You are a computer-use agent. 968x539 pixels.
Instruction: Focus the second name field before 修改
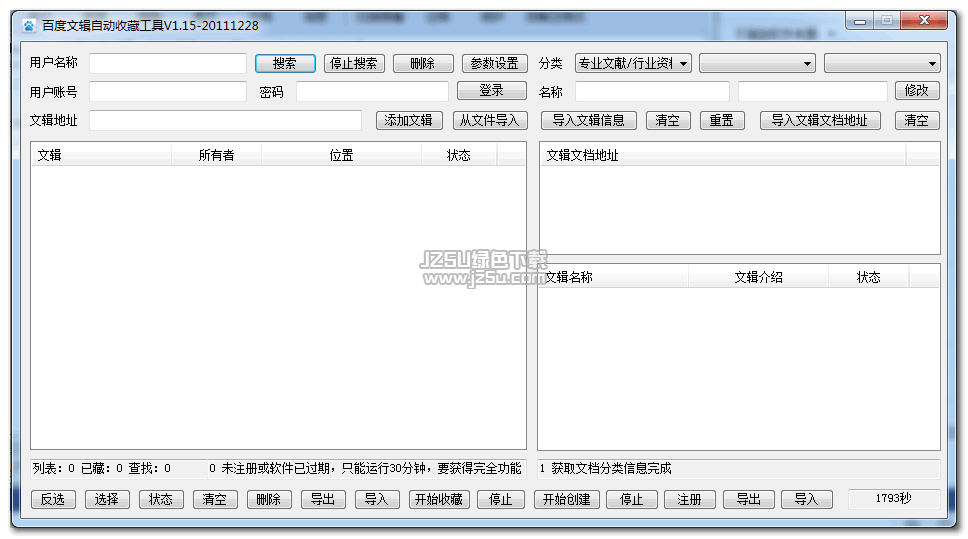pos(812,91)
